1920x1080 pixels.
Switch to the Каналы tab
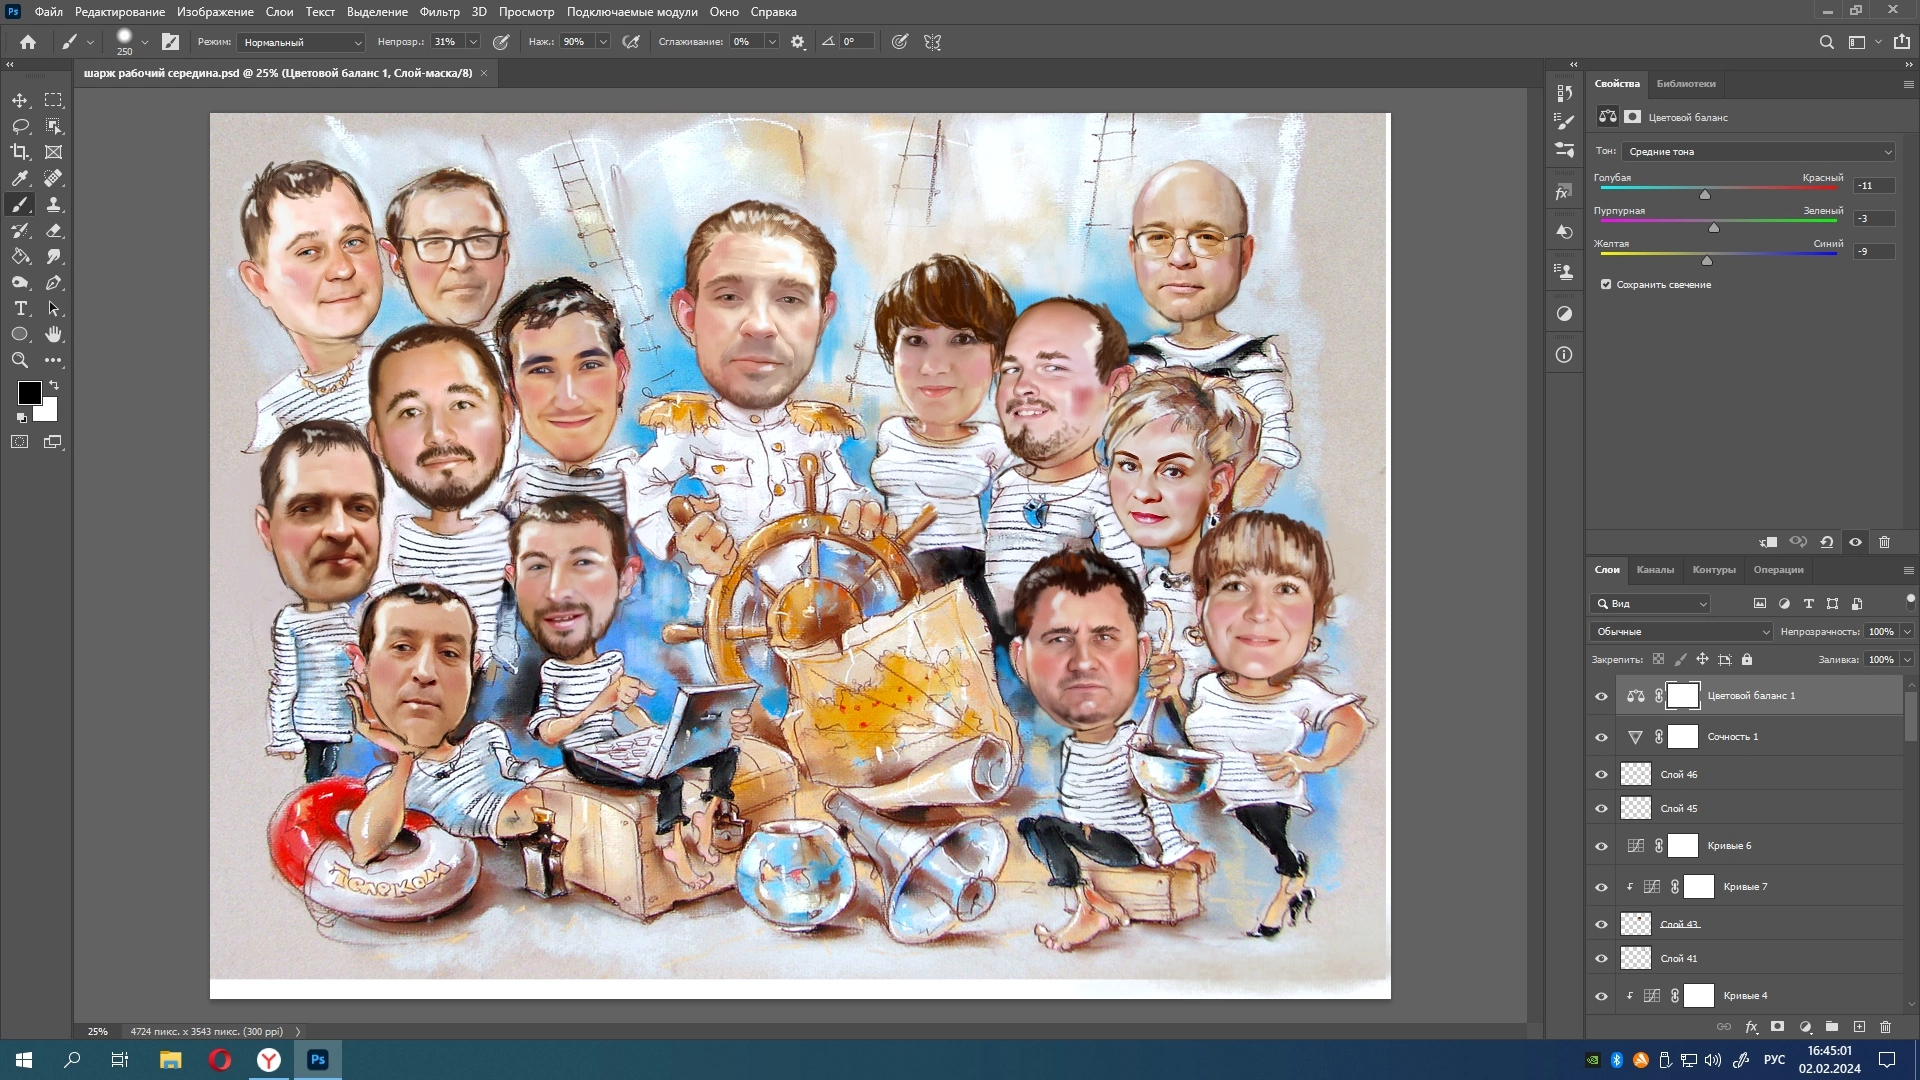(1655, 570)
